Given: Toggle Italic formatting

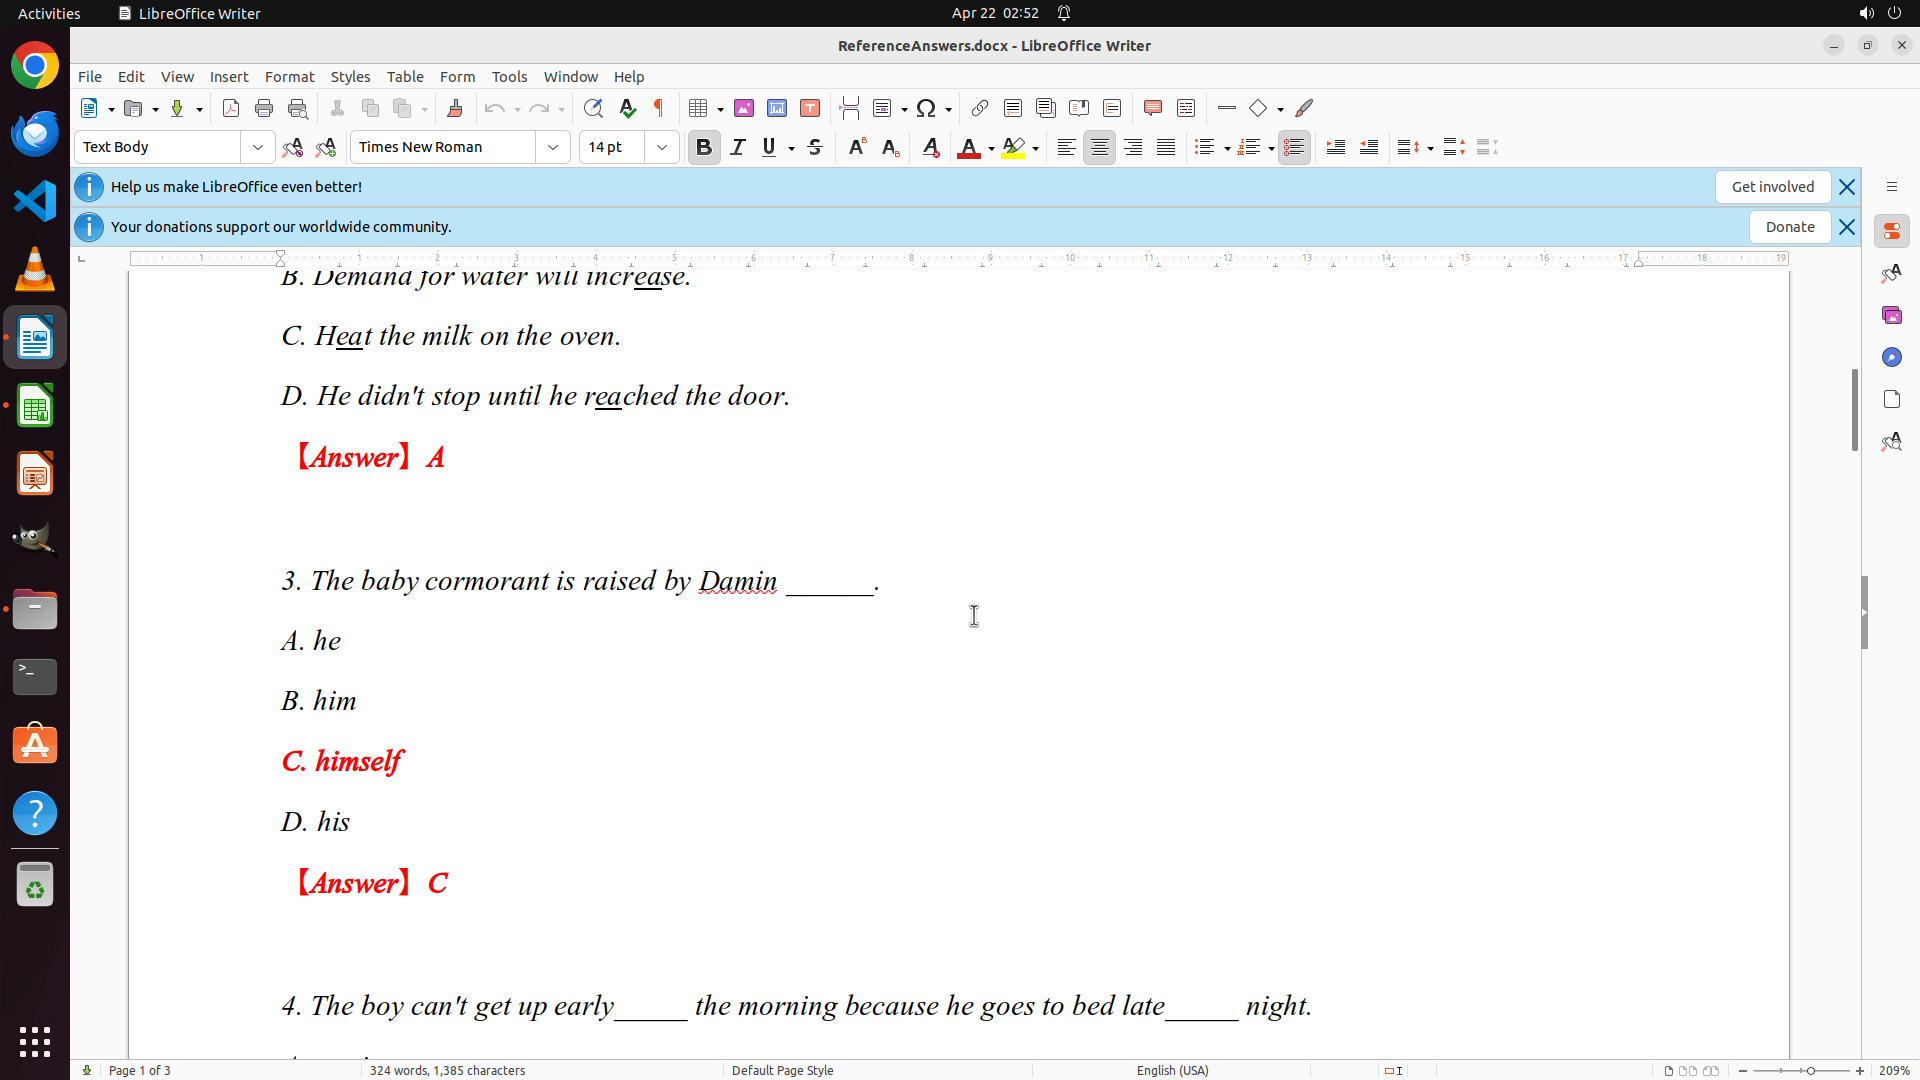Looking at the screenshot, I should pos(738,147).
